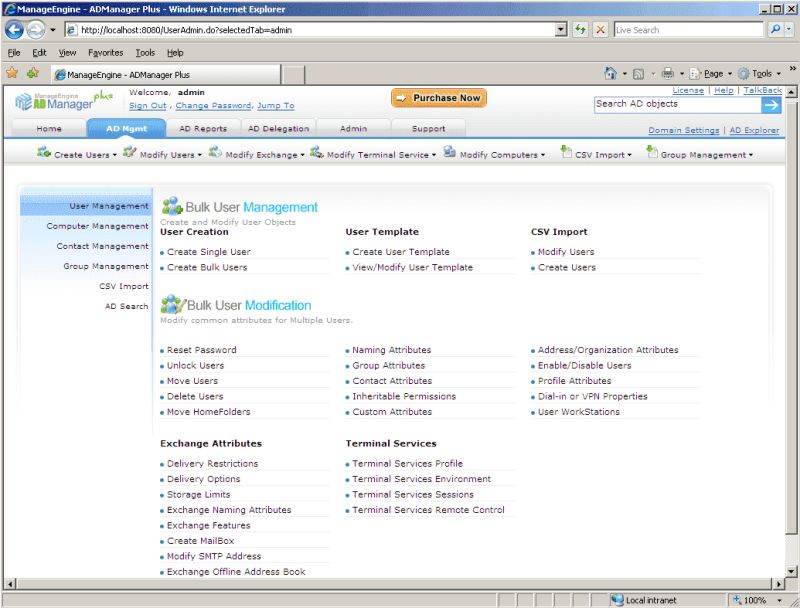Open the address bar history dropdown
This screenshot has width=800, height=608.
click(x=561, y=29)
